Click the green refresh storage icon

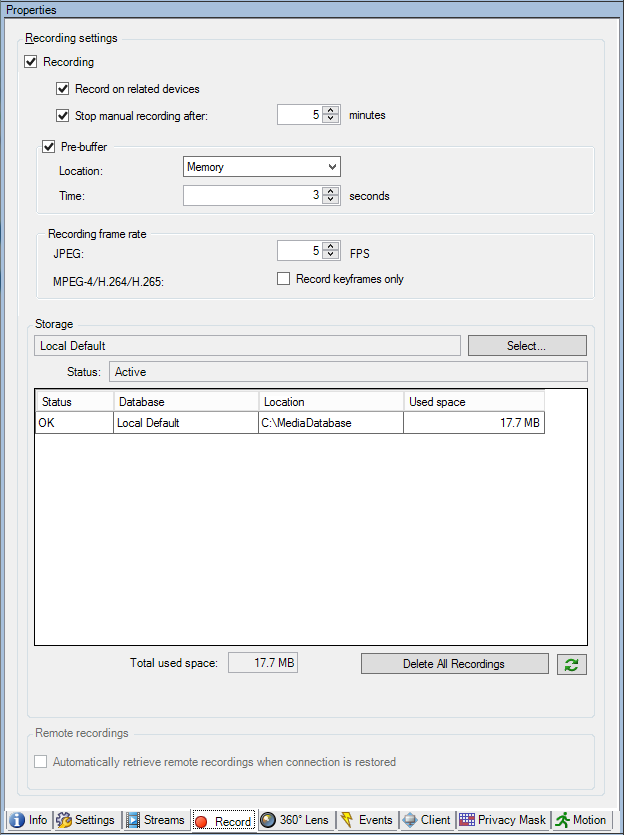click(573, 664)
